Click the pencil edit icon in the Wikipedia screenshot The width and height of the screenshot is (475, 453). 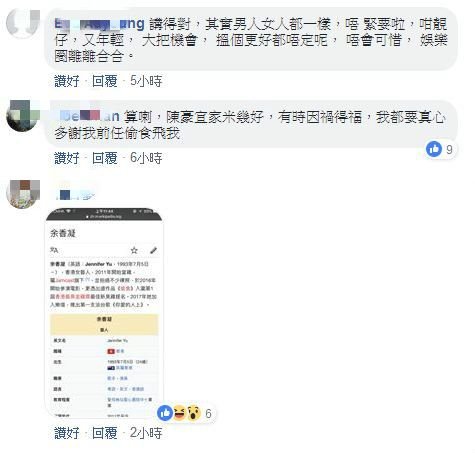coord(153,250)
